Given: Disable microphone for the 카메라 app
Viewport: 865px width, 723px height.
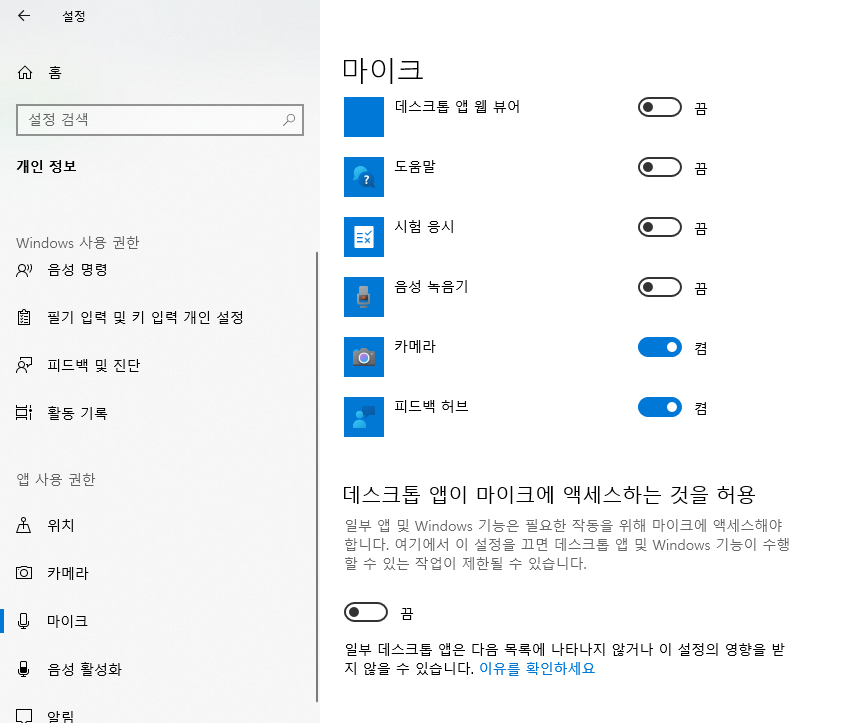Looking at the screenshot, I should (660, 347).
